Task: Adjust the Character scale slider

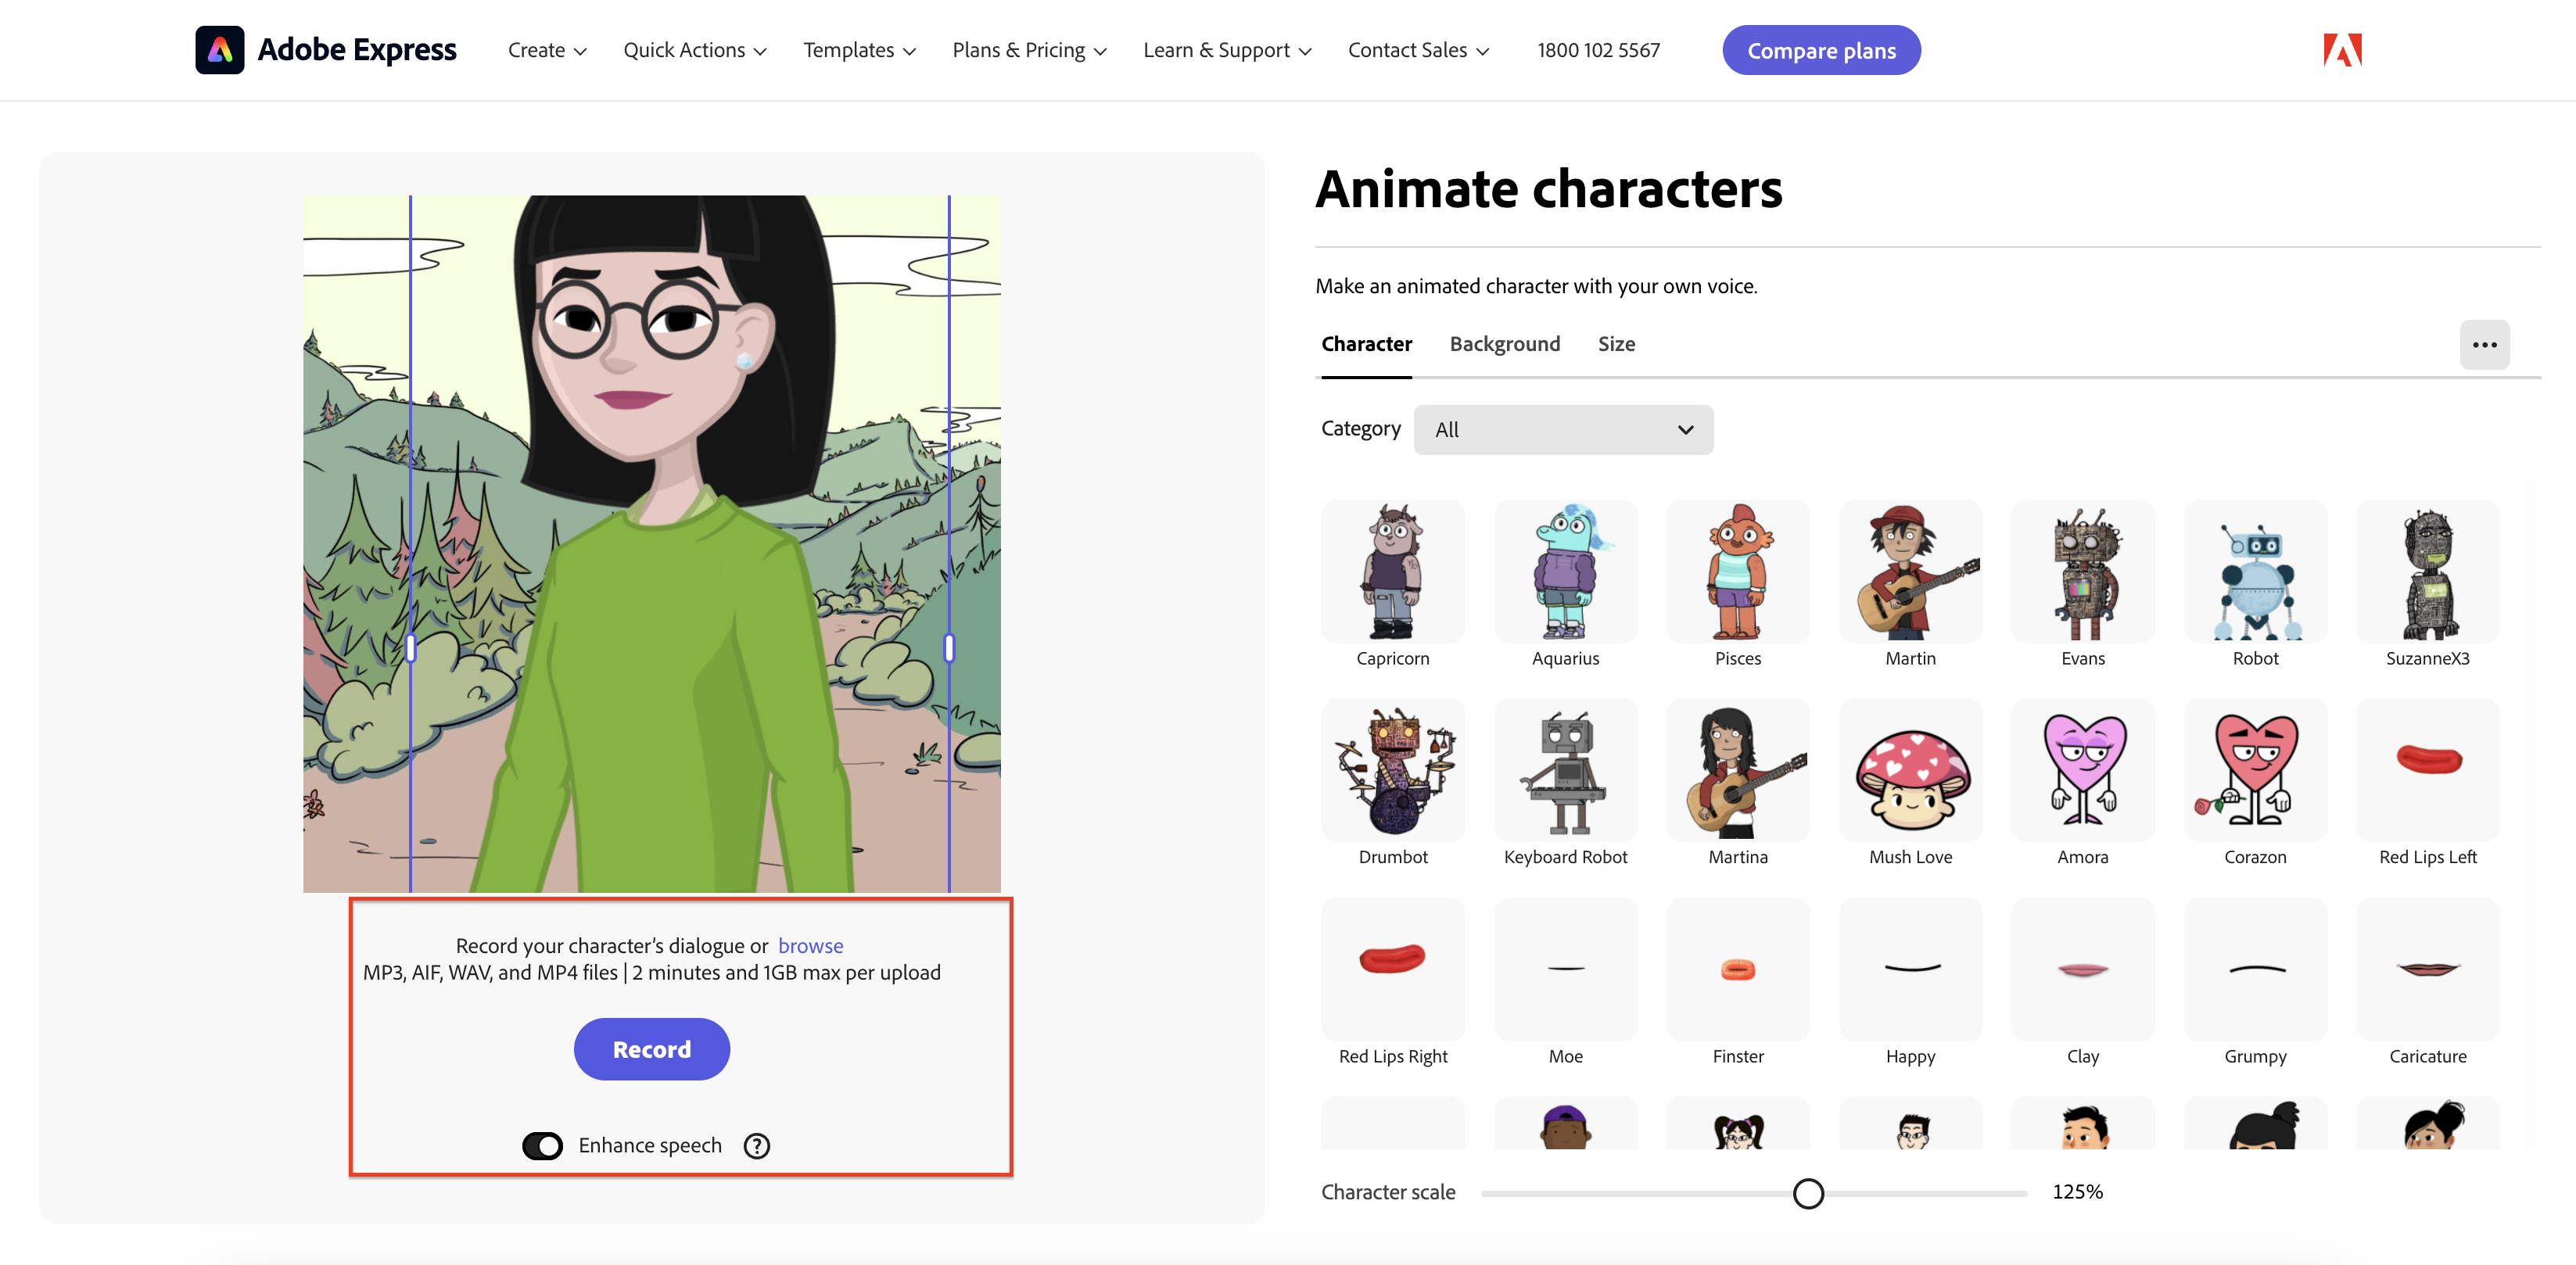Action: (1808, 1192)
